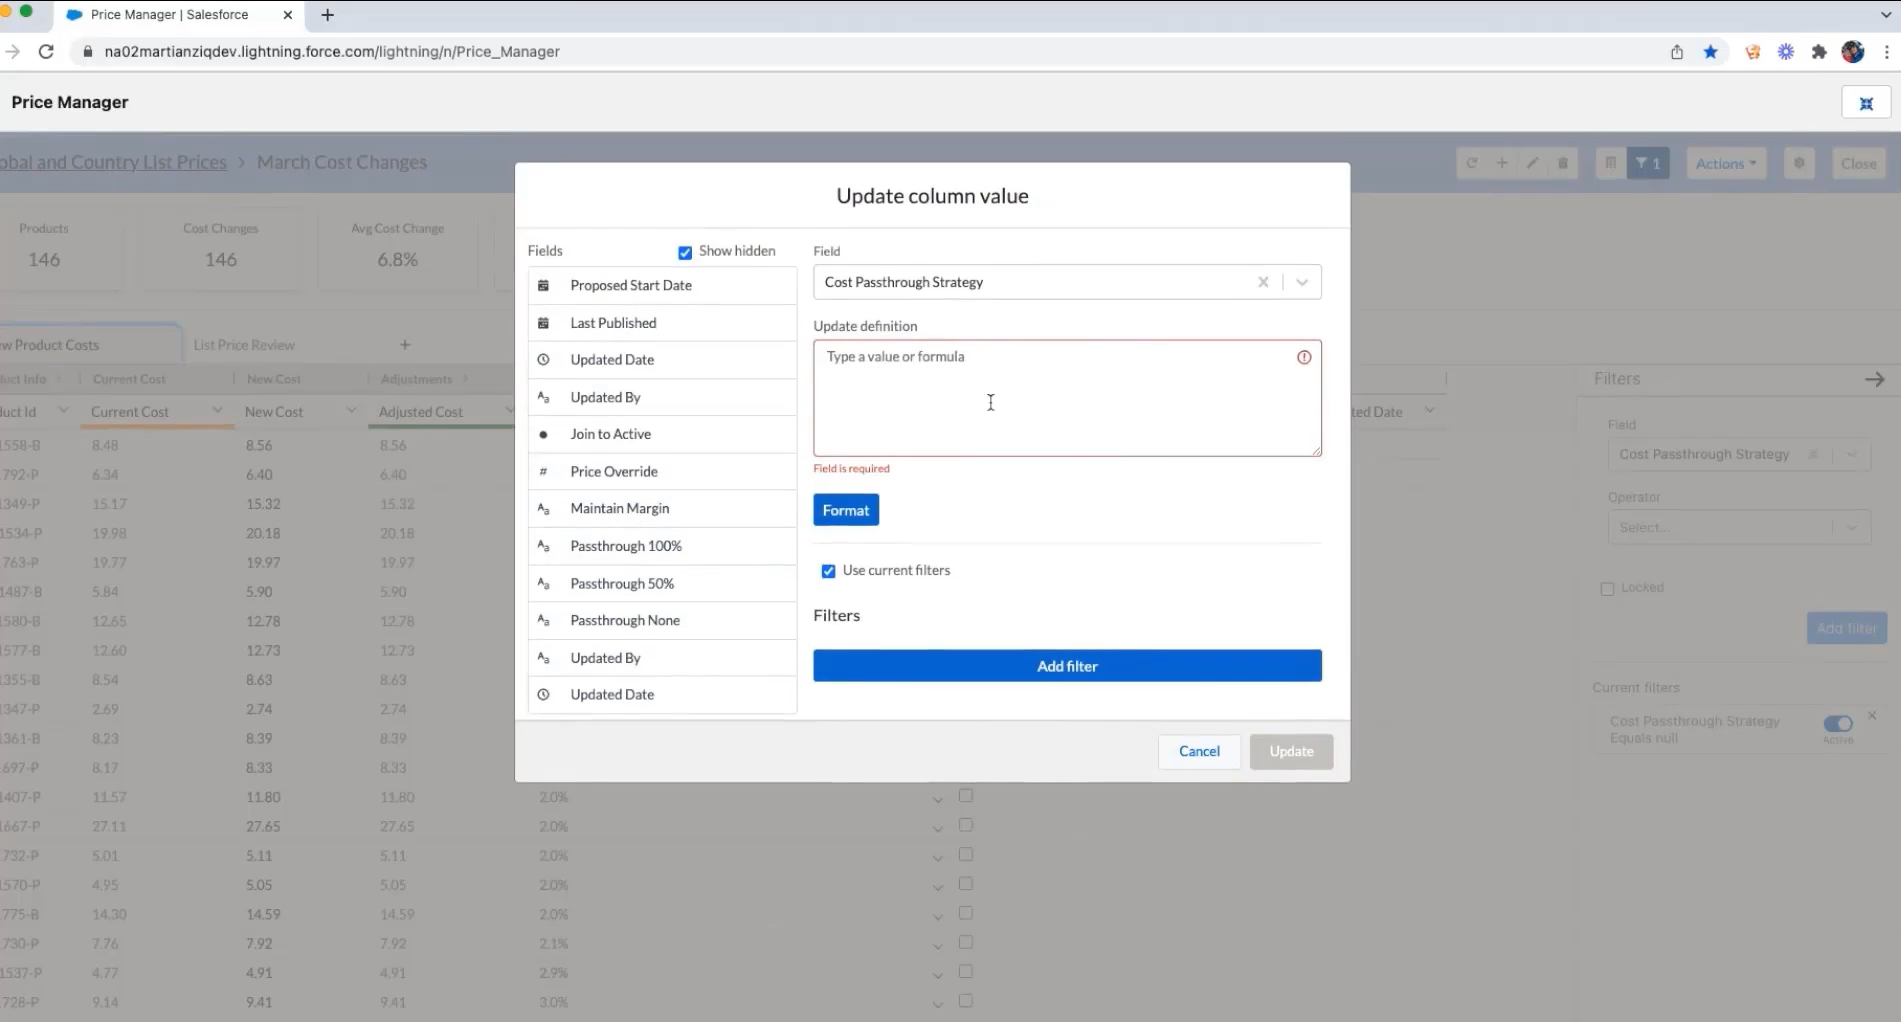The width and height of the screenshot is (1901, 1022).
Task: Click the plus add icon in page toolbar
Action: (1501, 163)
